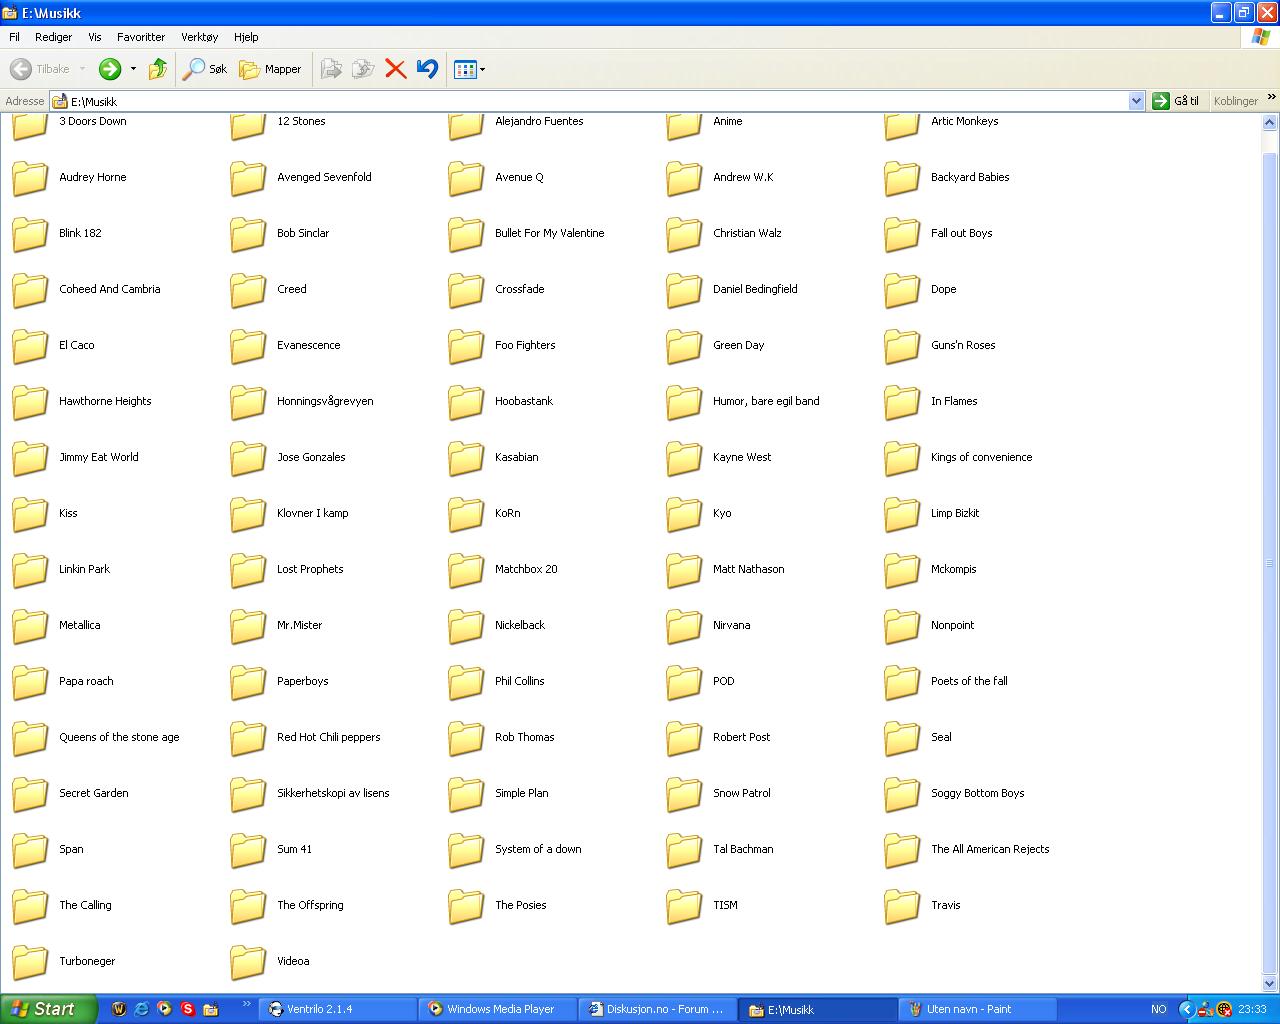Open the Windows Start menu

[49, 1009]
